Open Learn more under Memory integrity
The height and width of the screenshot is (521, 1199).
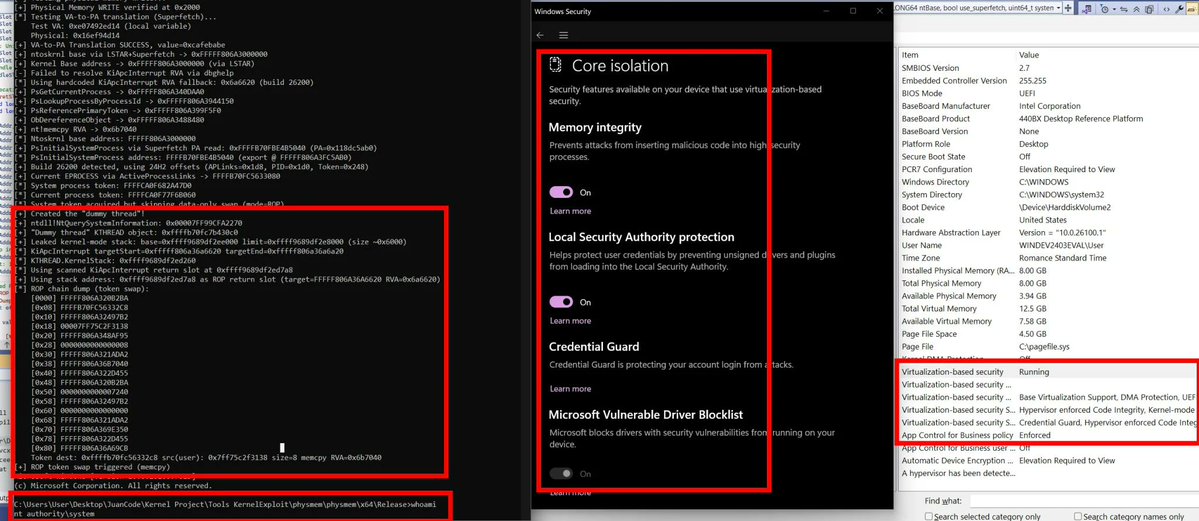(x=570, y=211)
